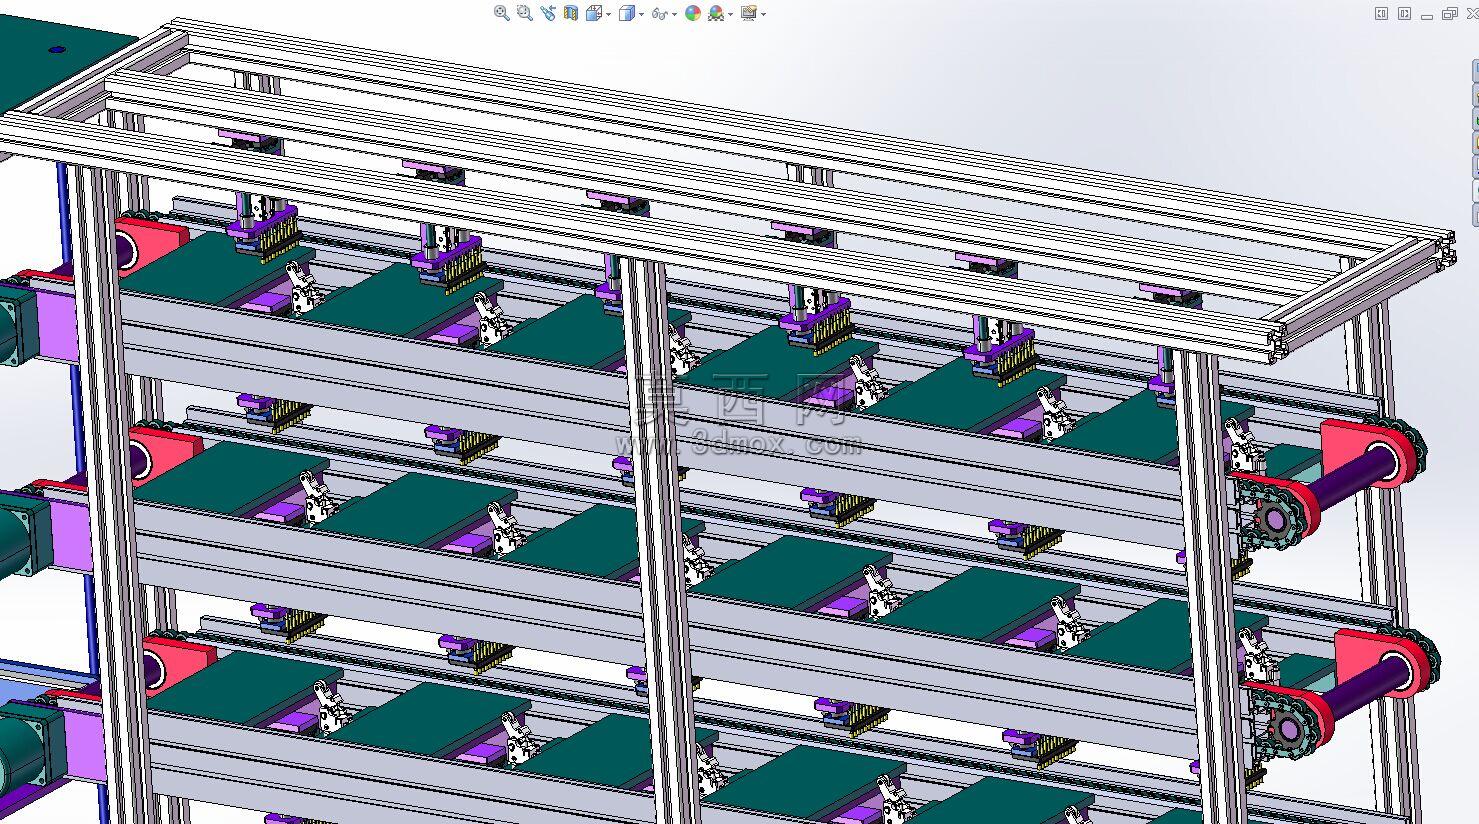Expand the Display Style dropdown arrow
This screenshot has height=824, width=1479.
pyautogui.click(x=641, y=14)
